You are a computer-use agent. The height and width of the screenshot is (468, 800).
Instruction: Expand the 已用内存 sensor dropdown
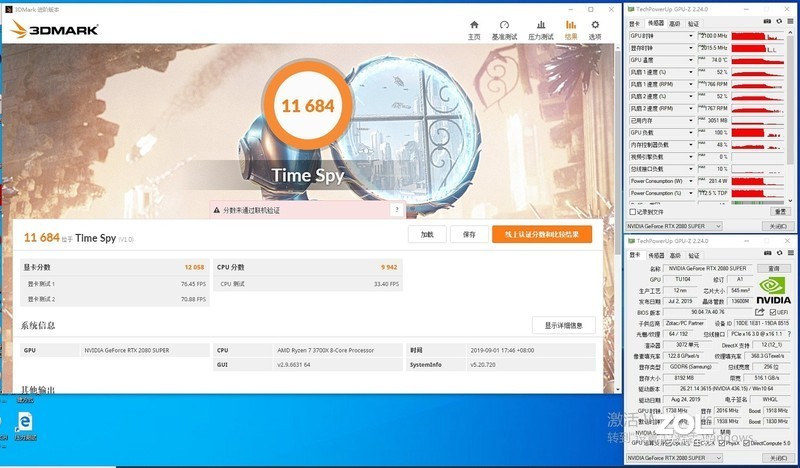[x=691, y=120]
